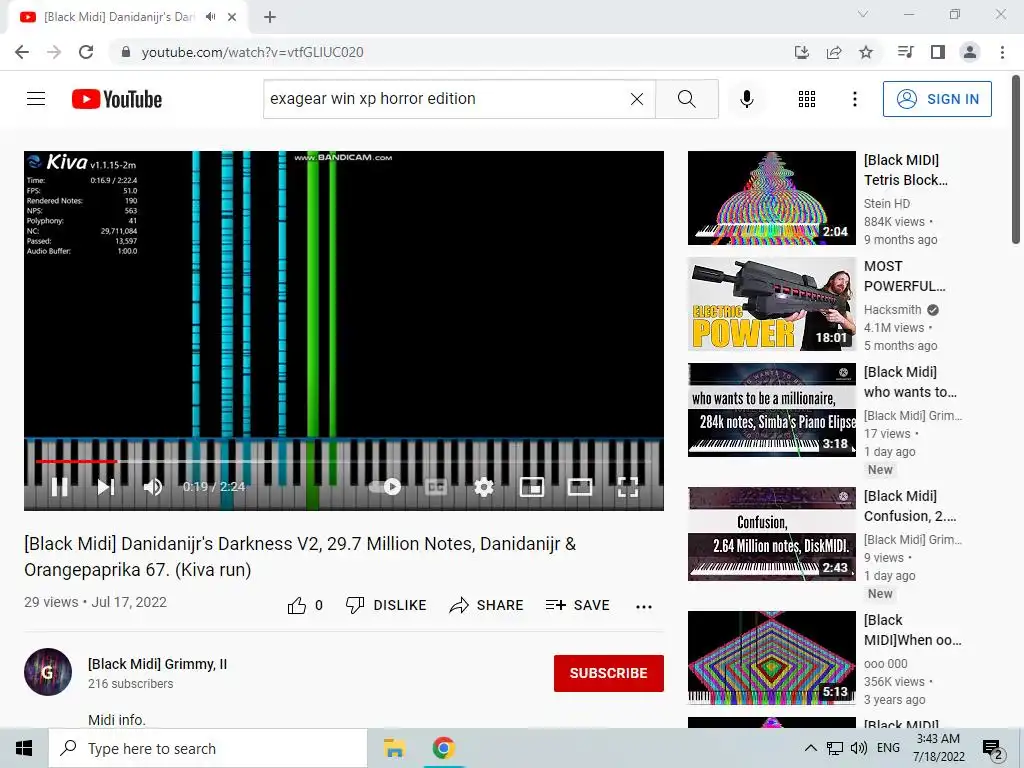Bookmark this tab with star
The width and height of the screenshot is (1024, 768).
[x=866, y=52]
